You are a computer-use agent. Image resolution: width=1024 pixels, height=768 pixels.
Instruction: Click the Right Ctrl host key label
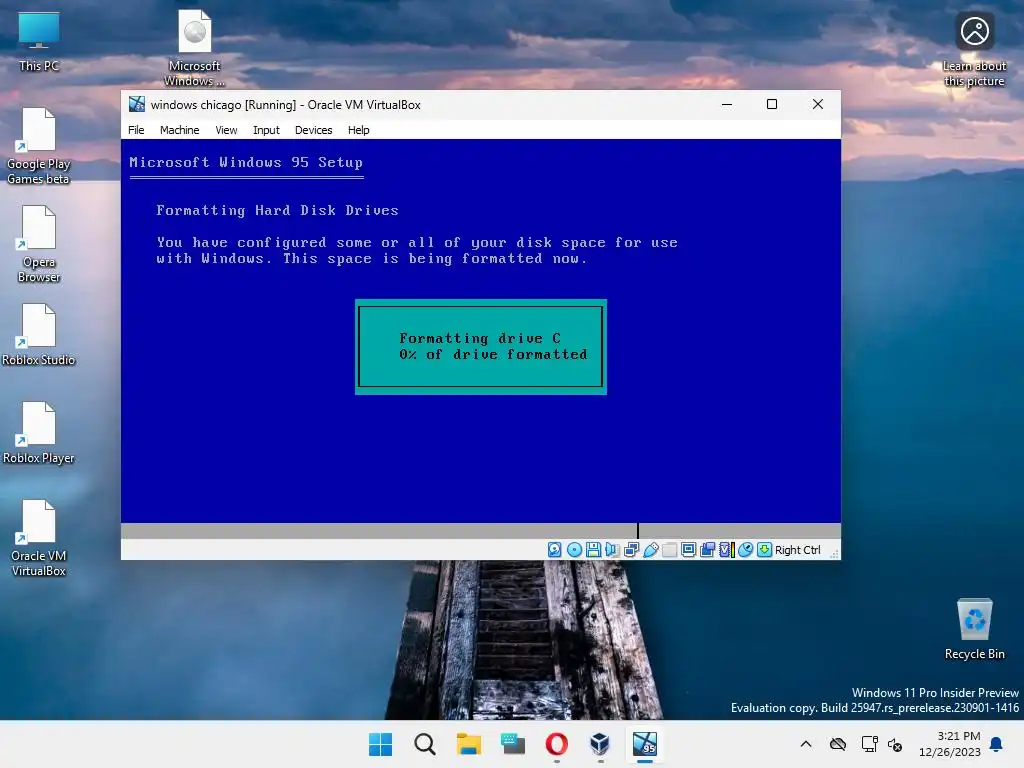click(797, 550)
